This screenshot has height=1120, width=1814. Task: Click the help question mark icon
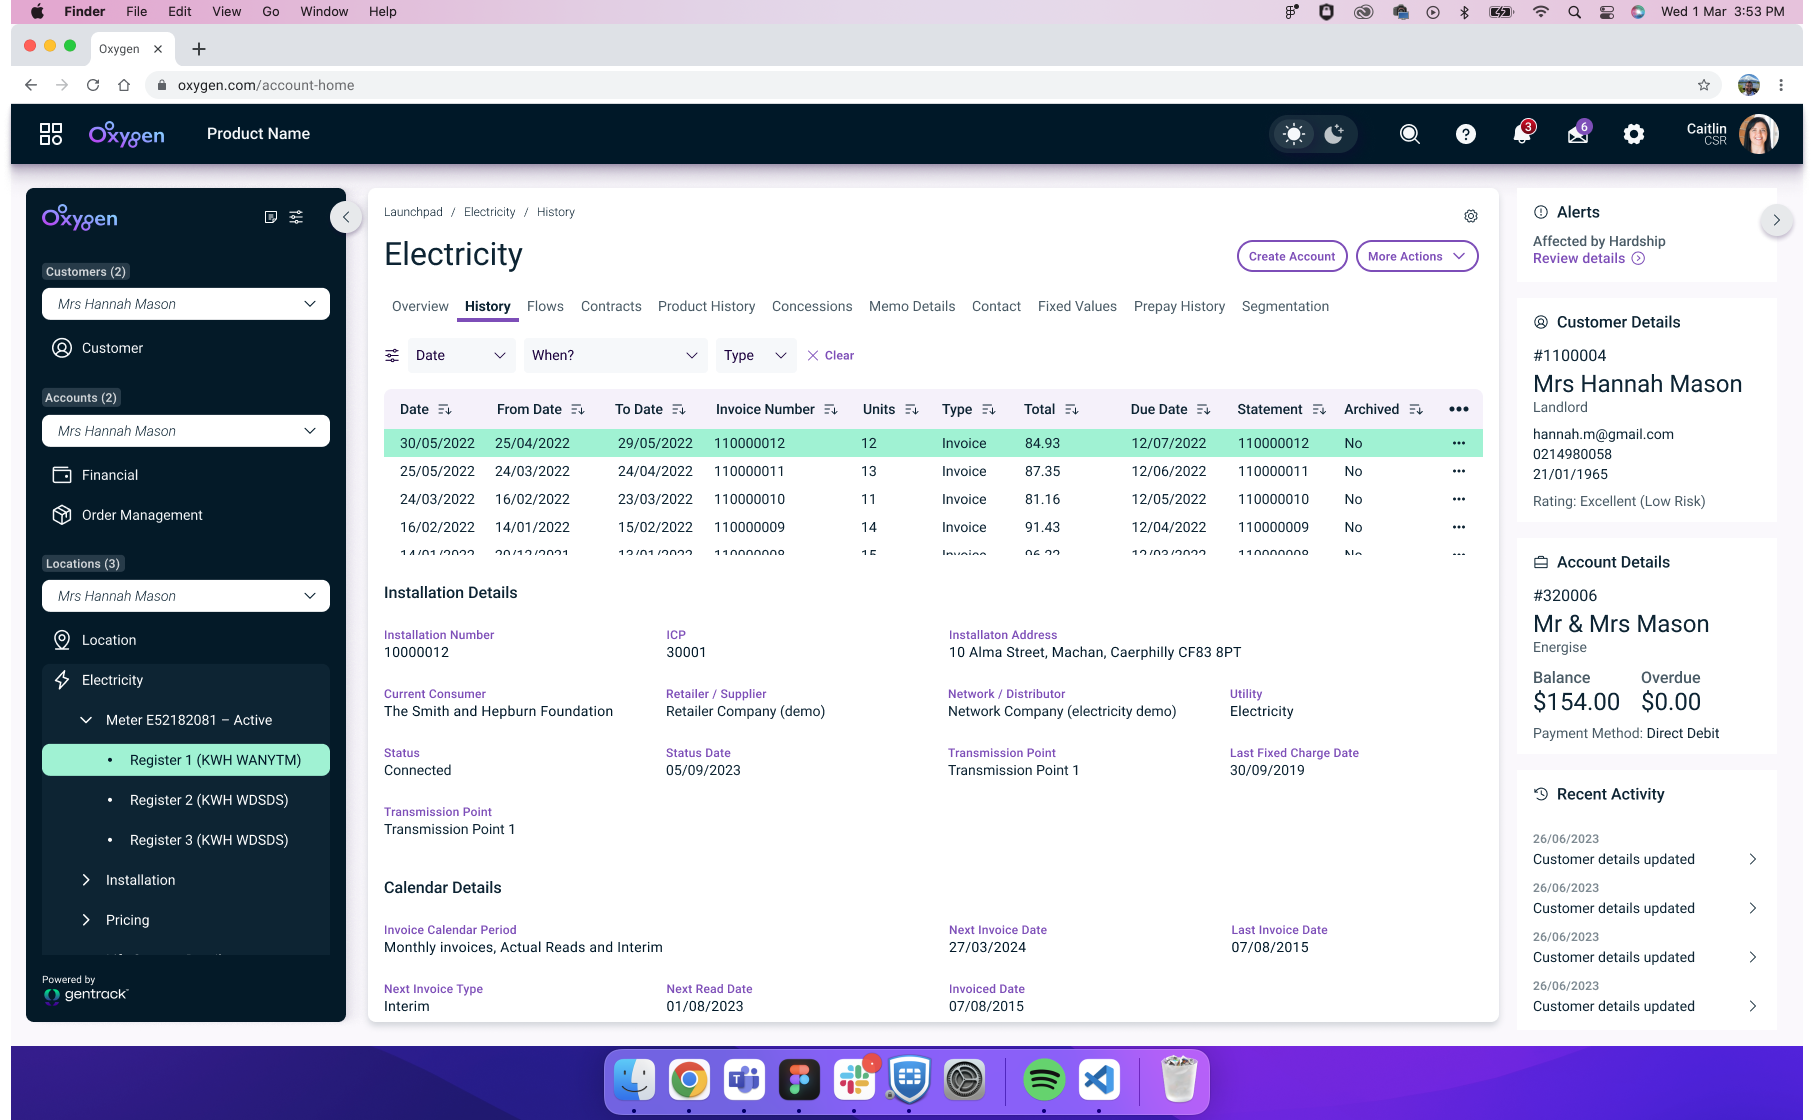(1465, 134)
